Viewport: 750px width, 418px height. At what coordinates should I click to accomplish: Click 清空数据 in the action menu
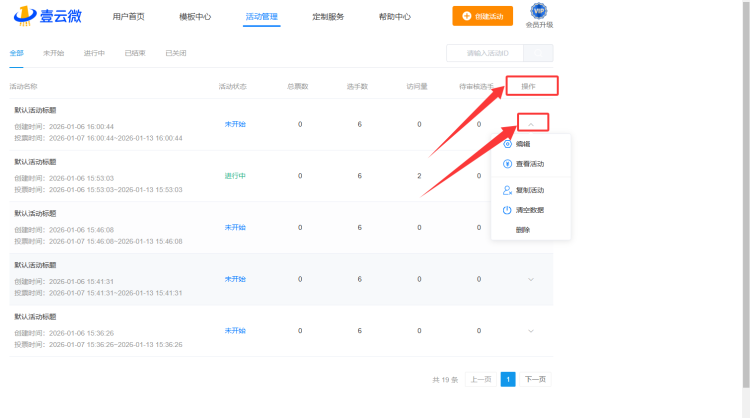pos(530,210)
